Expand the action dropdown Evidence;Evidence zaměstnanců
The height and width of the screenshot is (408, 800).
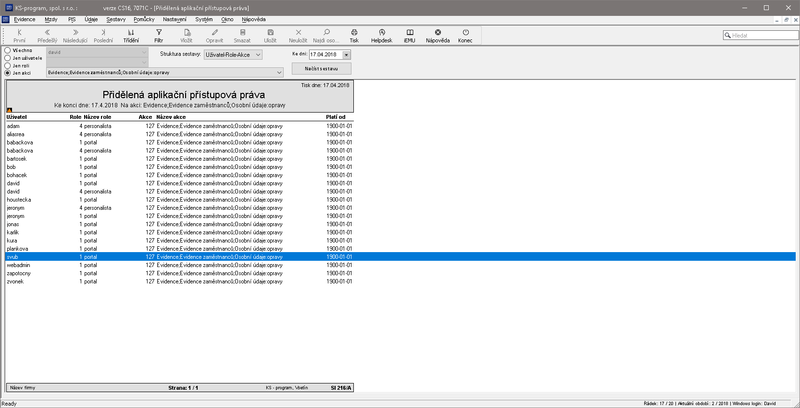click(x=279, y=73)
